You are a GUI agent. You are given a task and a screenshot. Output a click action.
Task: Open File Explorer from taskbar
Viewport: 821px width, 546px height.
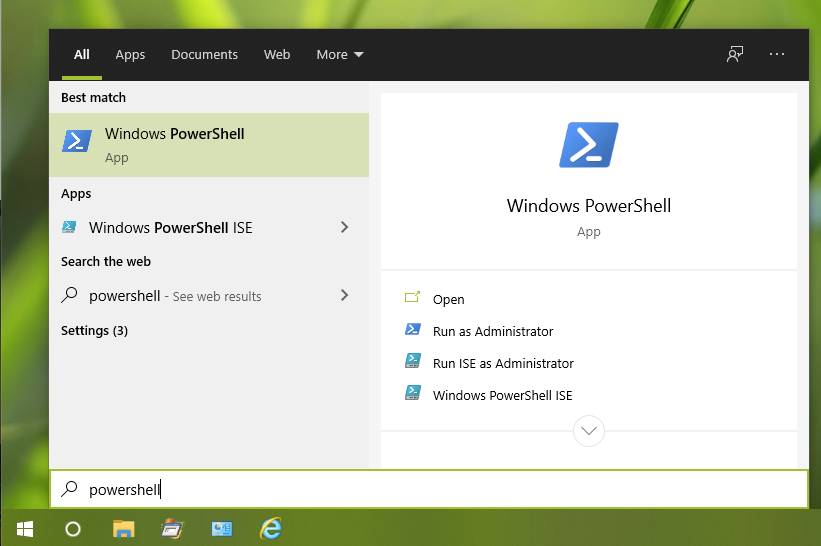point(124,529)
